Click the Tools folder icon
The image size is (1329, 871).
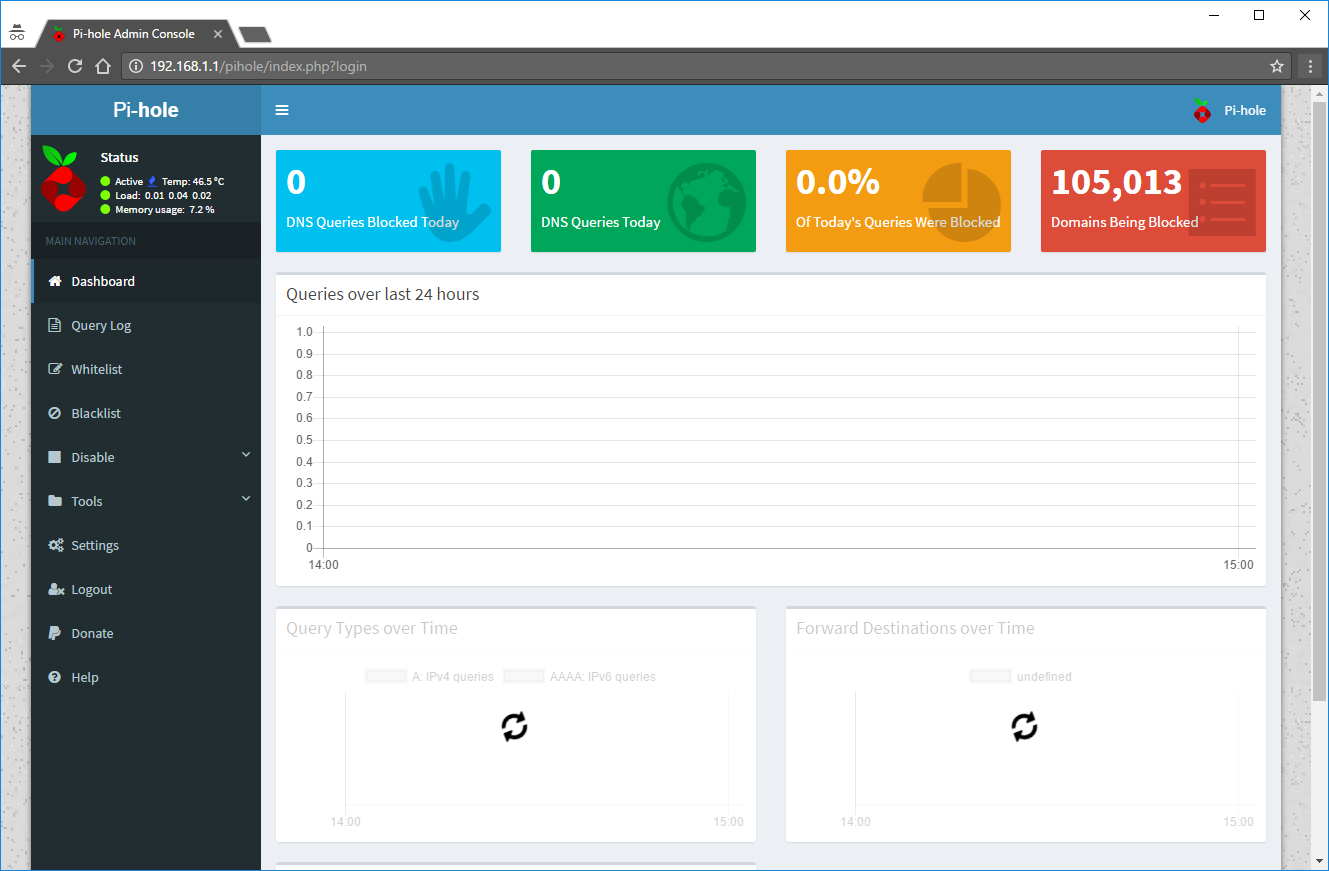55,501
